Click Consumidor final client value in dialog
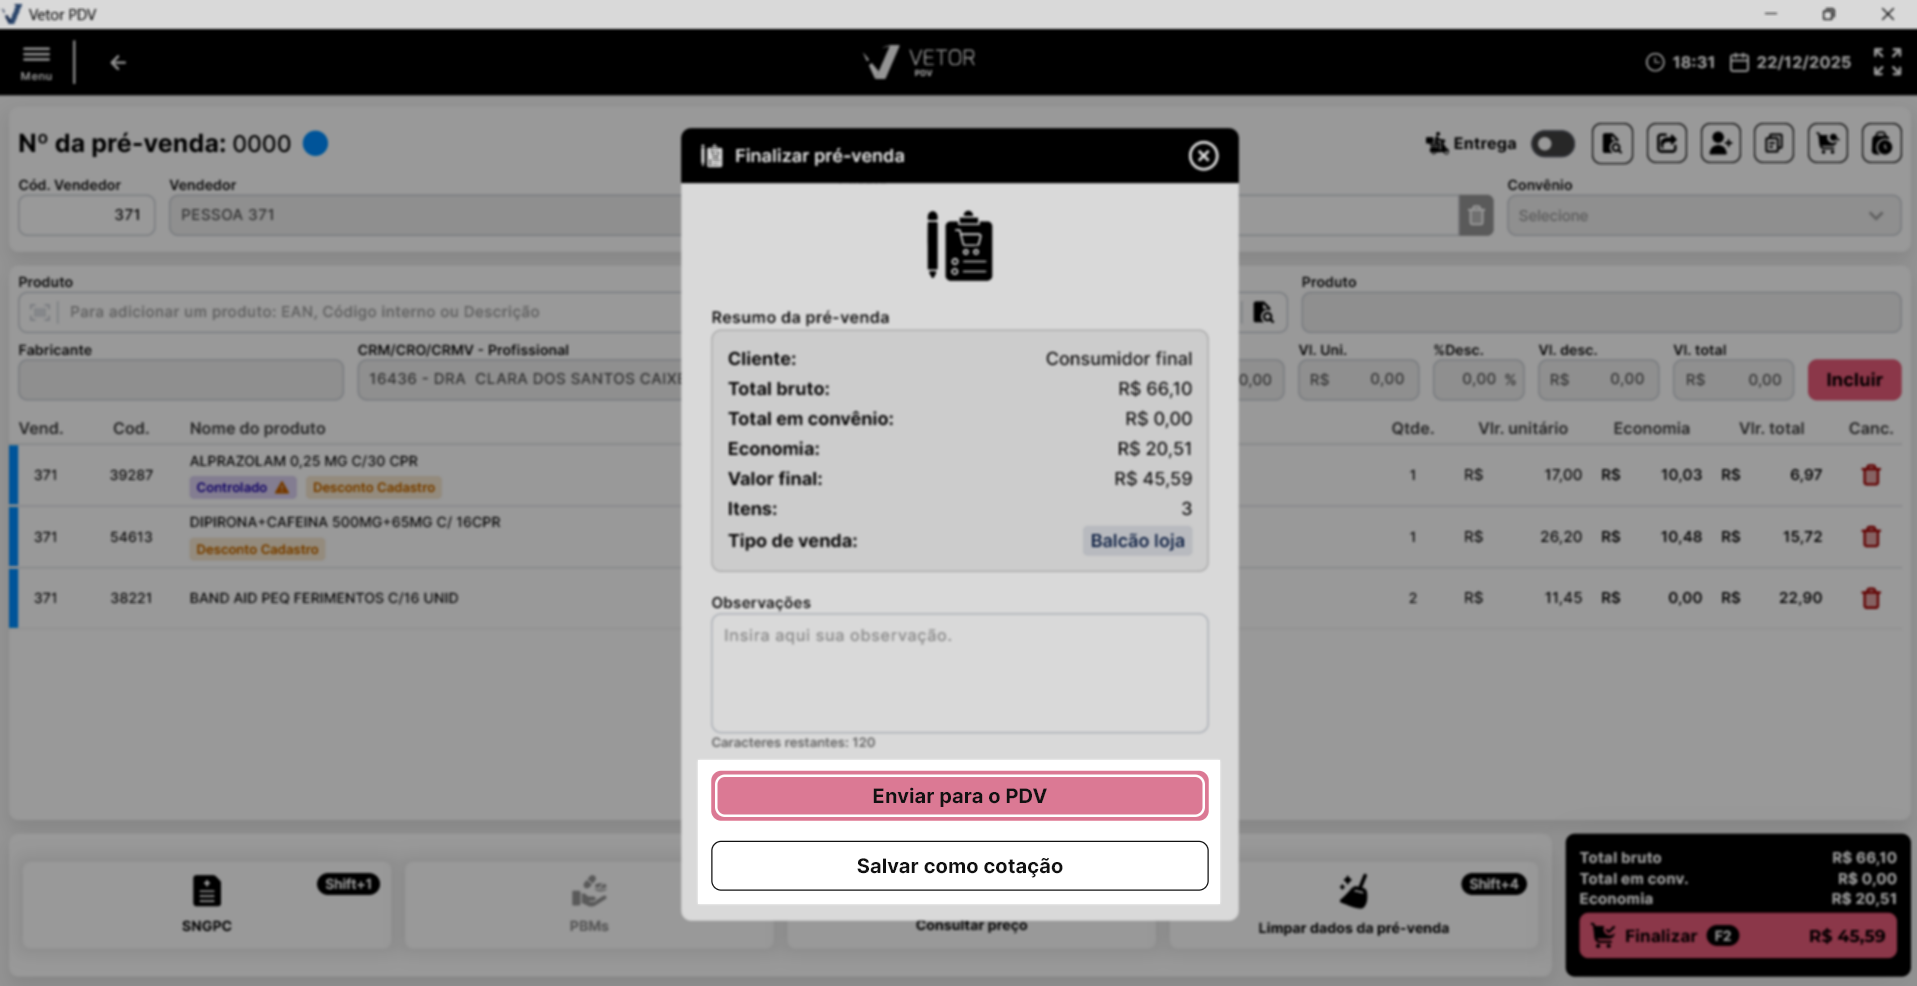 1119,359
